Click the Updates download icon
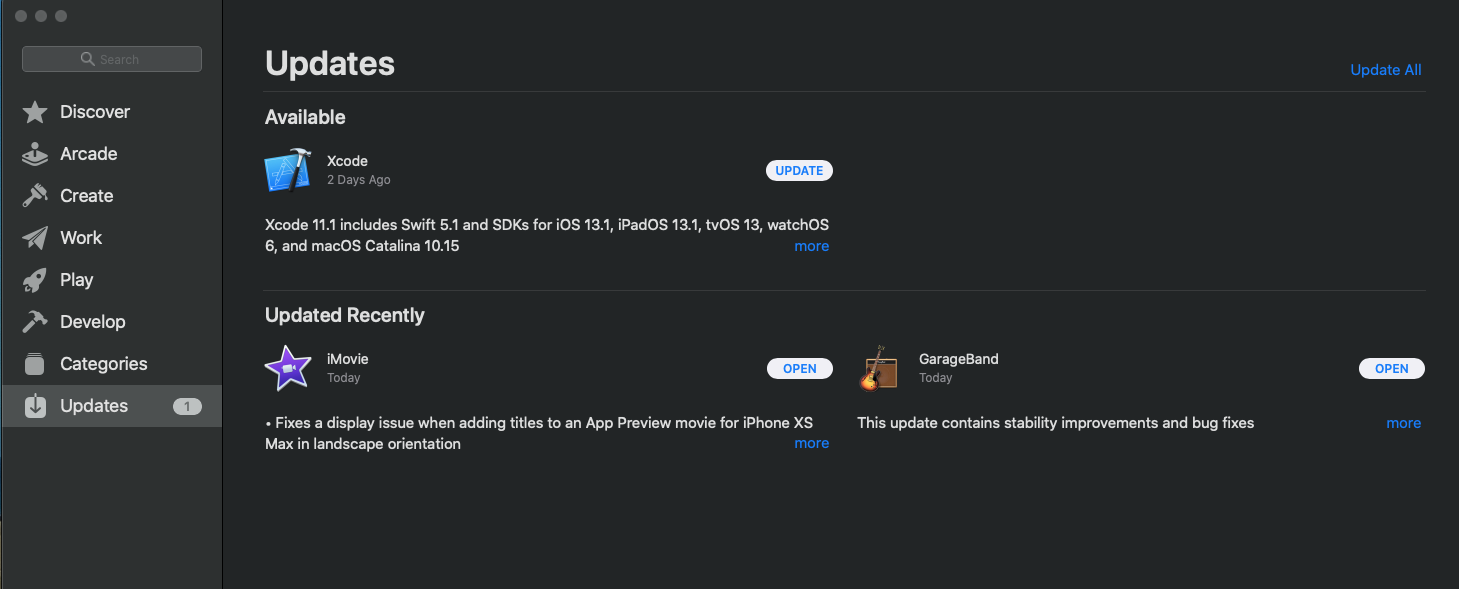This screenshot has height=589, width=1459. (x=35, y=406)
